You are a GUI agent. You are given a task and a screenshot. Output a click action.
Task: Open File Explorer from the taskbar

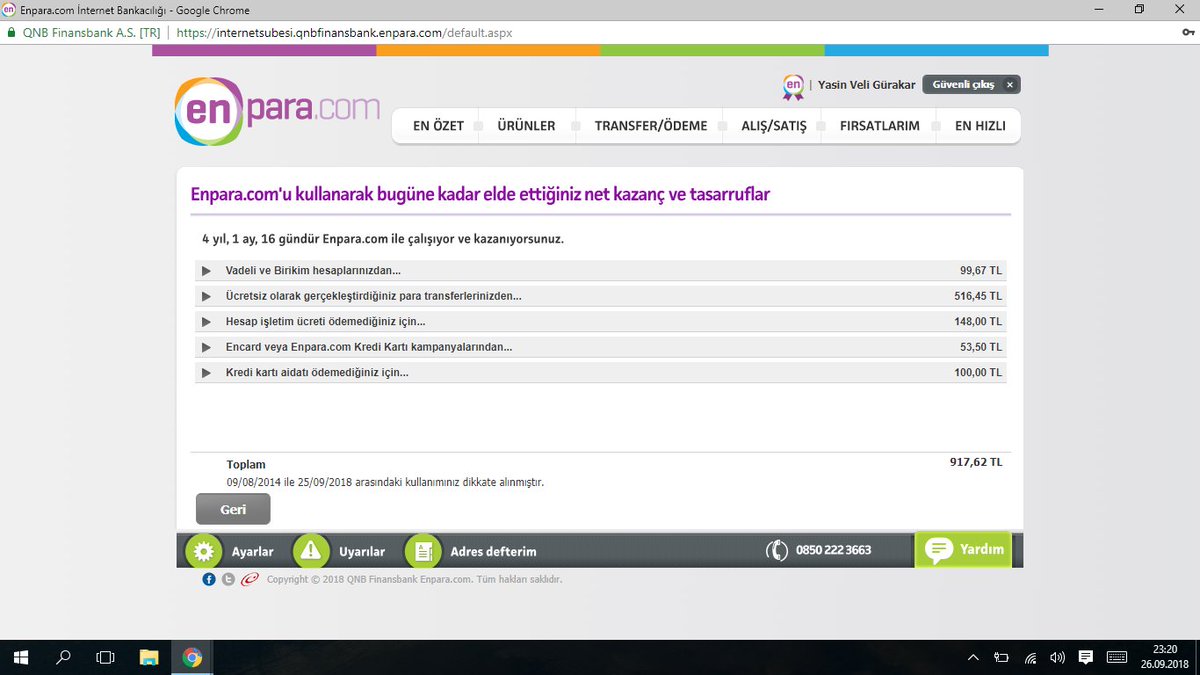point(149,657)
